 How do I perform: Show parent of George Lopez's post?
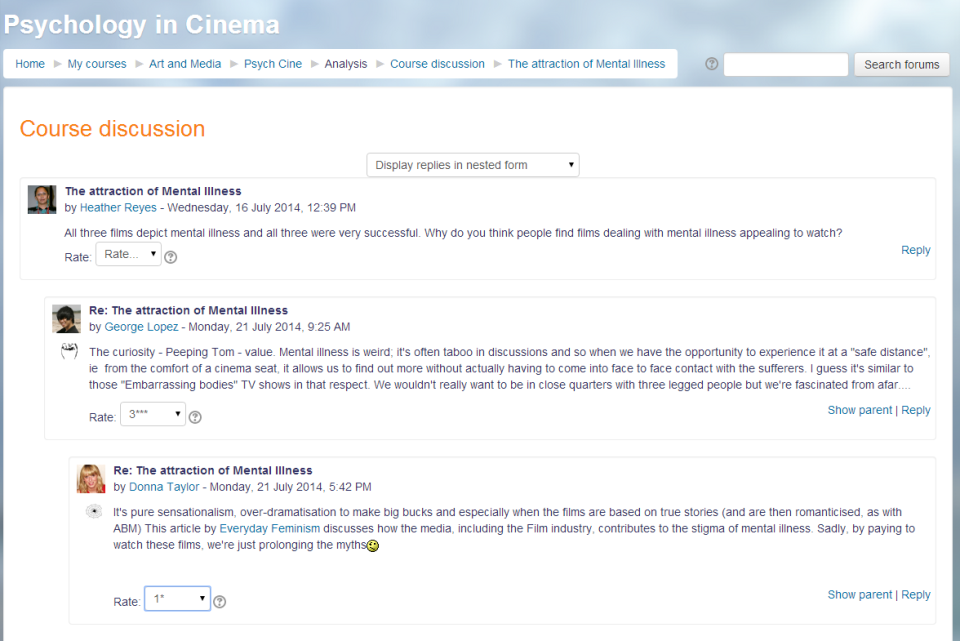[860, 410]
